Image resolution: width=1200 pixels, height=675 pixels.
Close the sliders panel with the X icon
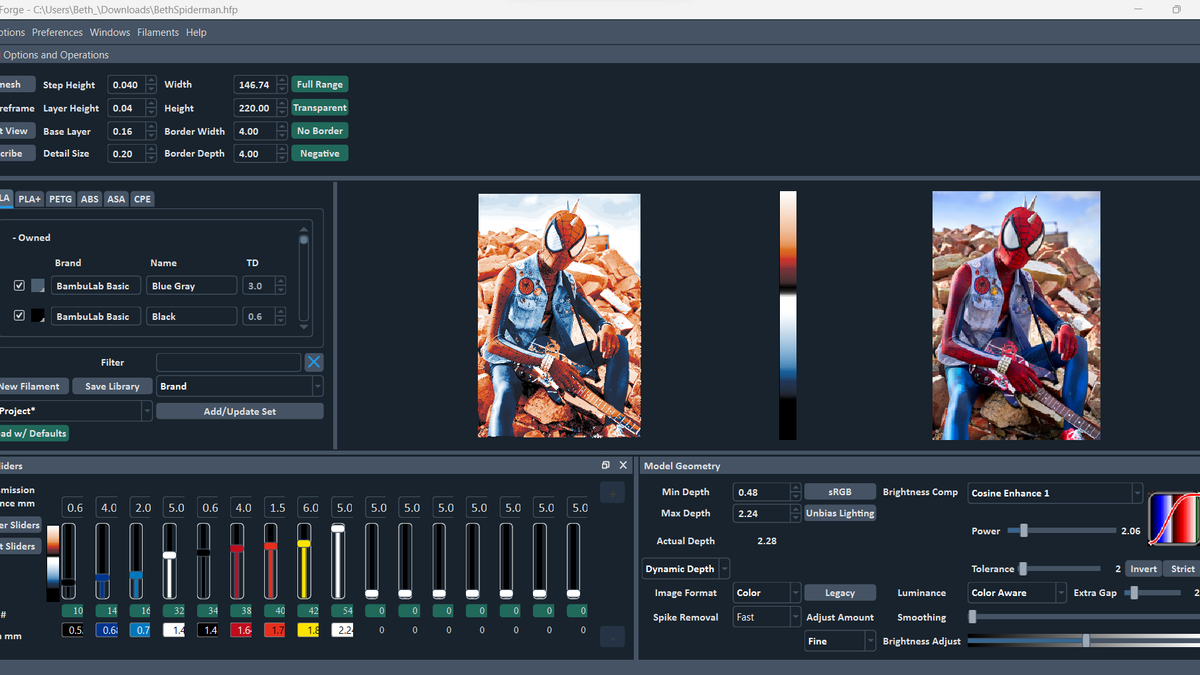click(624, 465)
